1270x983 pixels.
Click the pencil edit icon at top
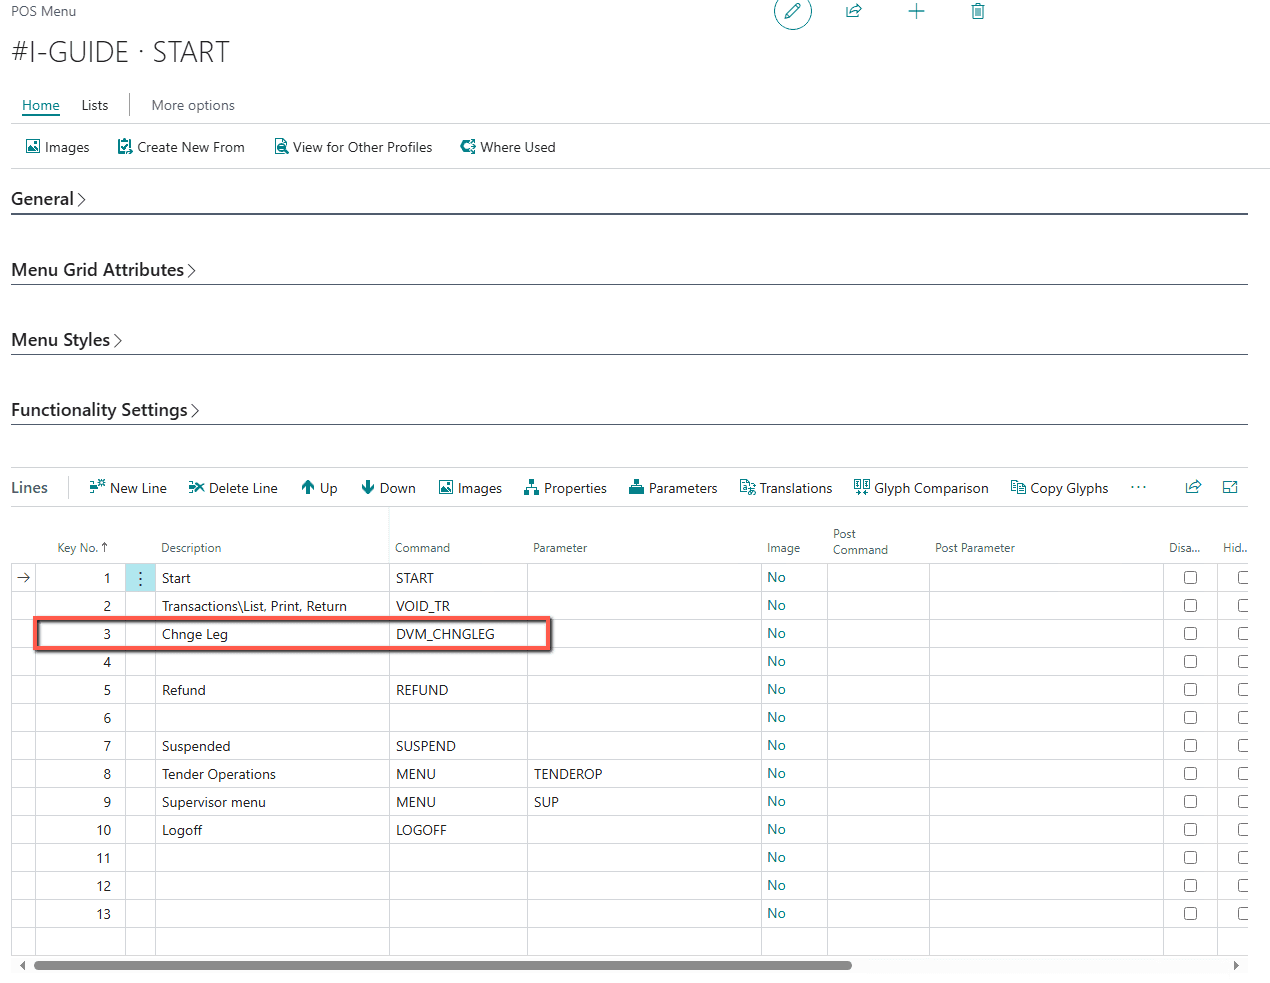coord(792,11)
